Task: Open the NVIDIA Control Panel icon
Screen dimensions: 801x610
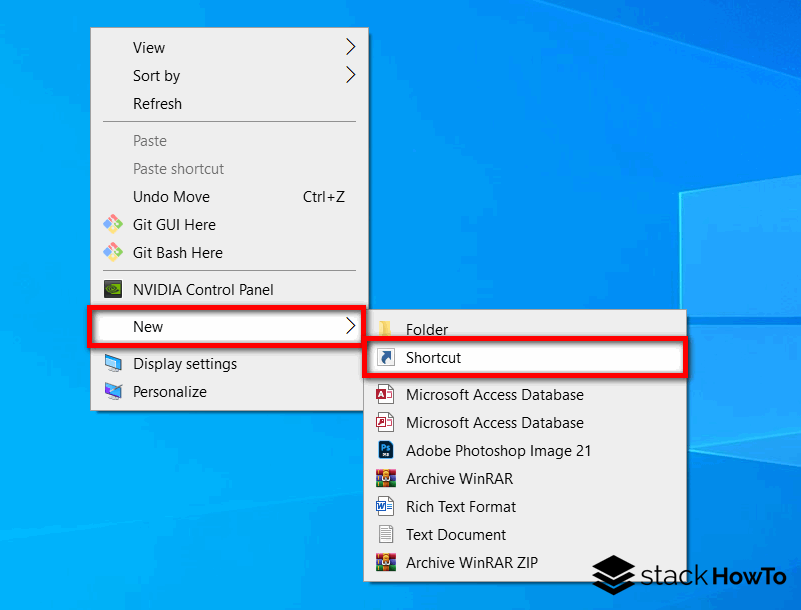Action: click(x=112, y=289)
